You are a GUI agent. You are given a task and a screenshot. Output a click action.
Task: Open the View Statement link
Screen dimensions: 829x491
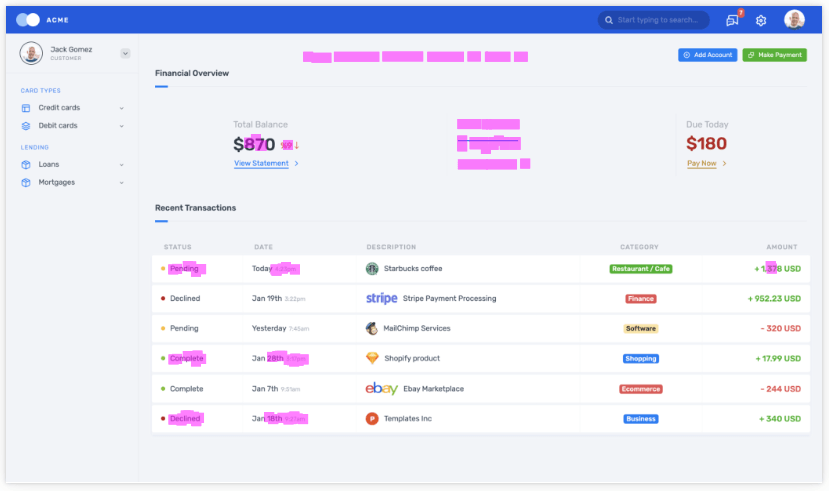pyautogui.click(x=261, y=163)
